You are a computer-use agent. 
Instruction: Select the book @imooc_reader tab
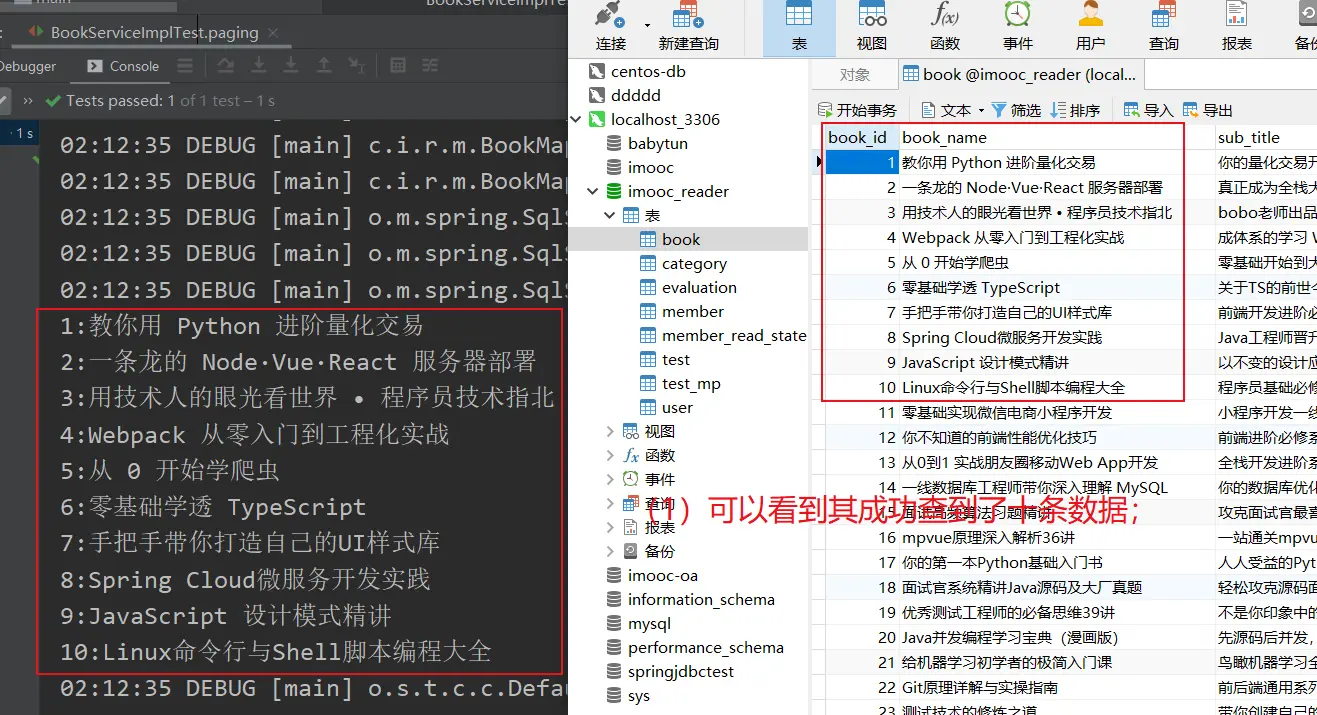point(1019,74)
